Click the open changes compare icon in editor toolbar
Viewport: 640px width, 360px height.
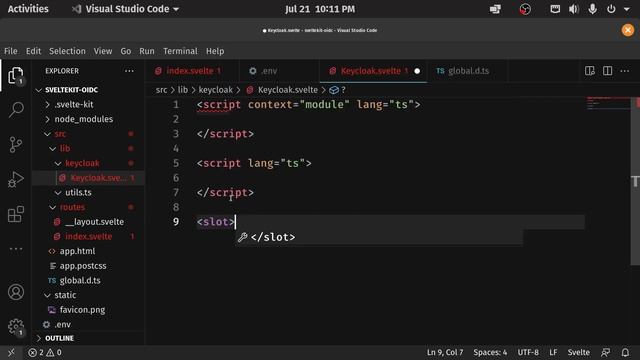(x=589, y=71)
